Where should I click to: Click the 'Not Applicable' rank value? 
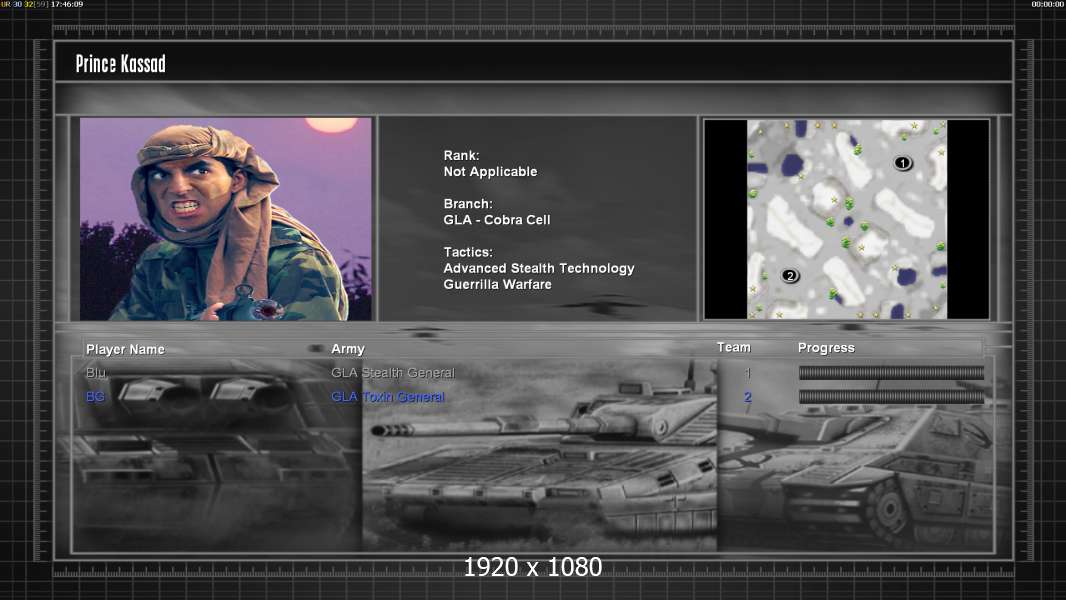490,172
